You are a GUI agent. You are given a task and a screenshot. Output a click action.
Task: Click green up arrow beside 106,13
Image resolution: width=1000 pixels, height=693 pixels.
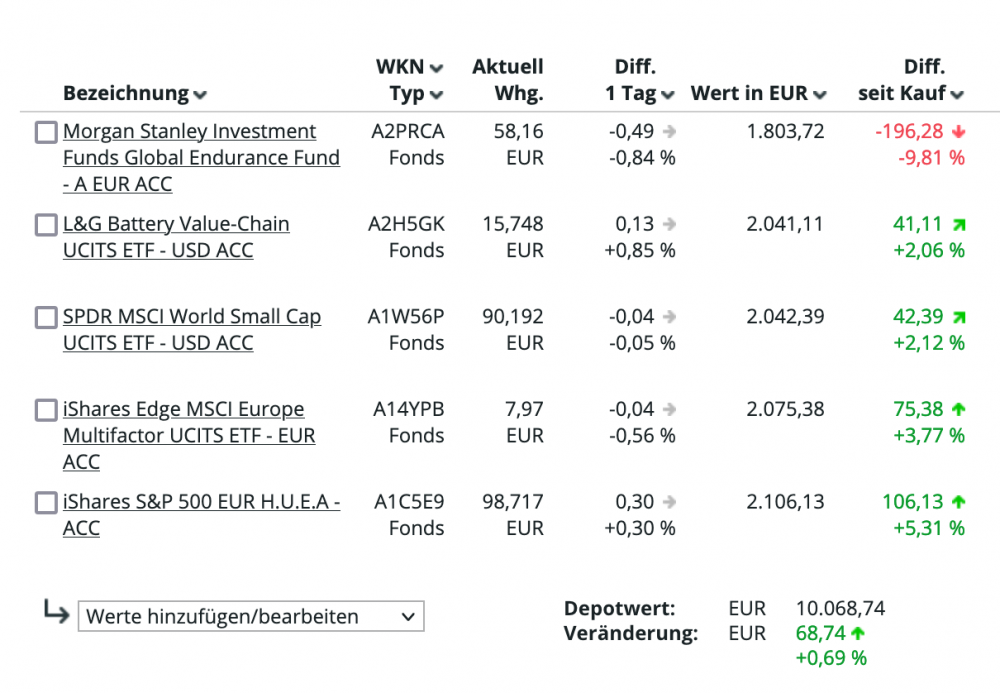coord(959,502)
